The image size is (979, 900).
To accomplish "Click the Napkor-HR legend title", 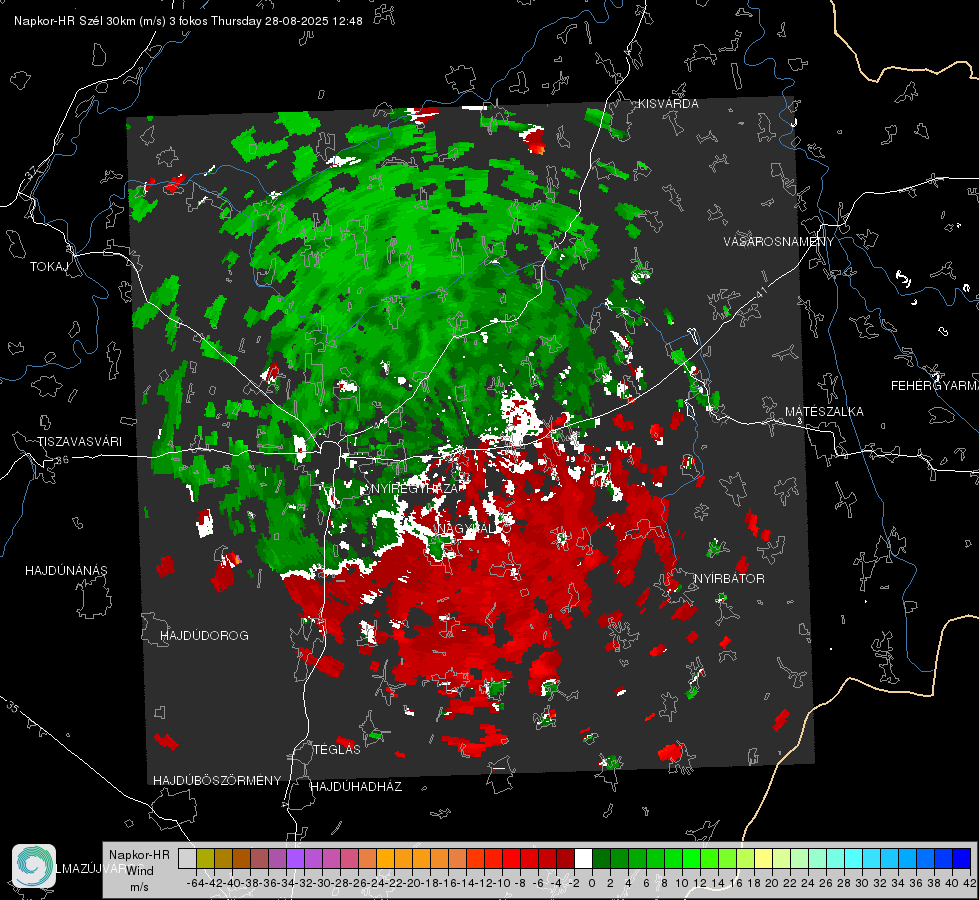I will pos(139,855).
